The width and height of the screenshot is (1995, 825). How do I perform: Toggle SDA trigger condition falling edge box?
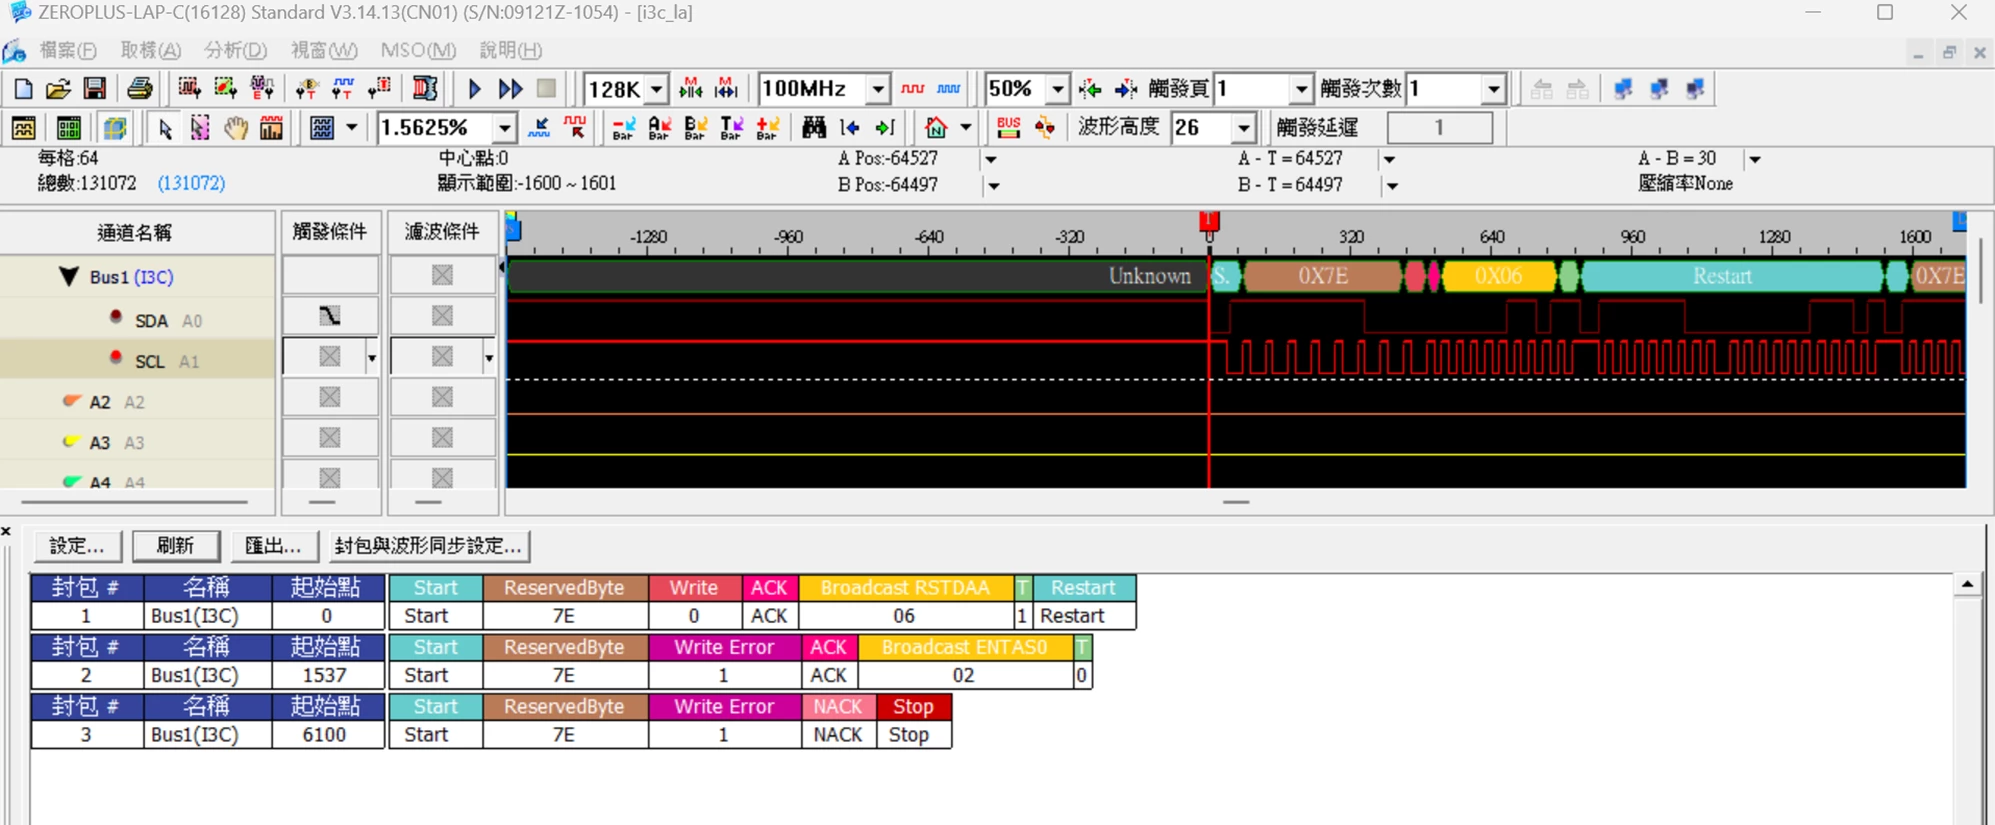pyautogui.click(x=329, y=317)
